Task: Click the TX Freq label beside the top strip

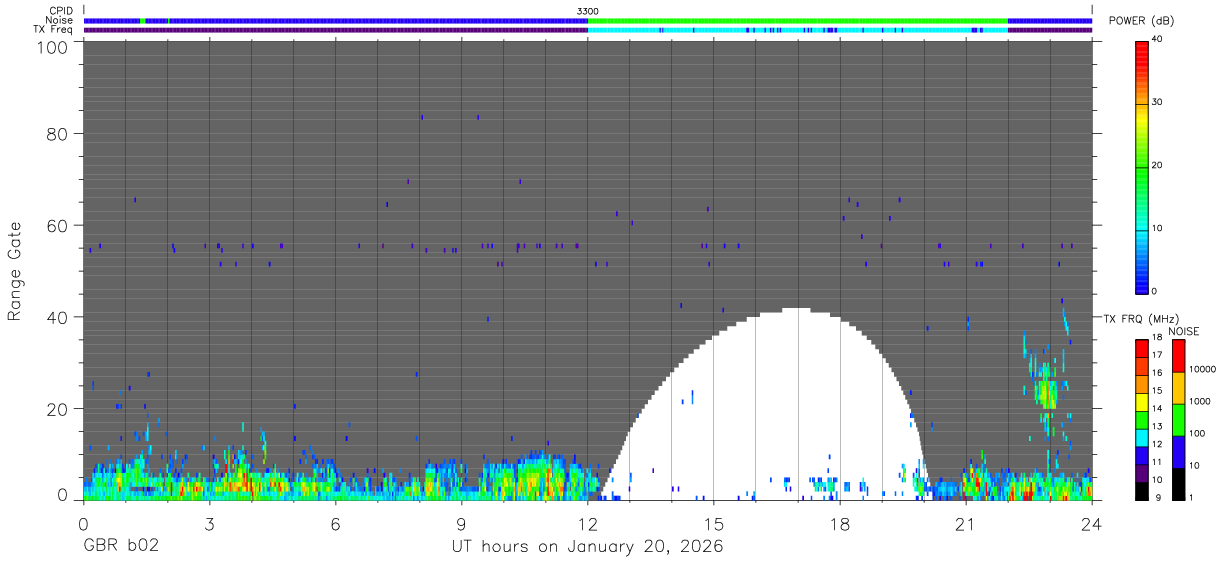Action: point(53,30)
